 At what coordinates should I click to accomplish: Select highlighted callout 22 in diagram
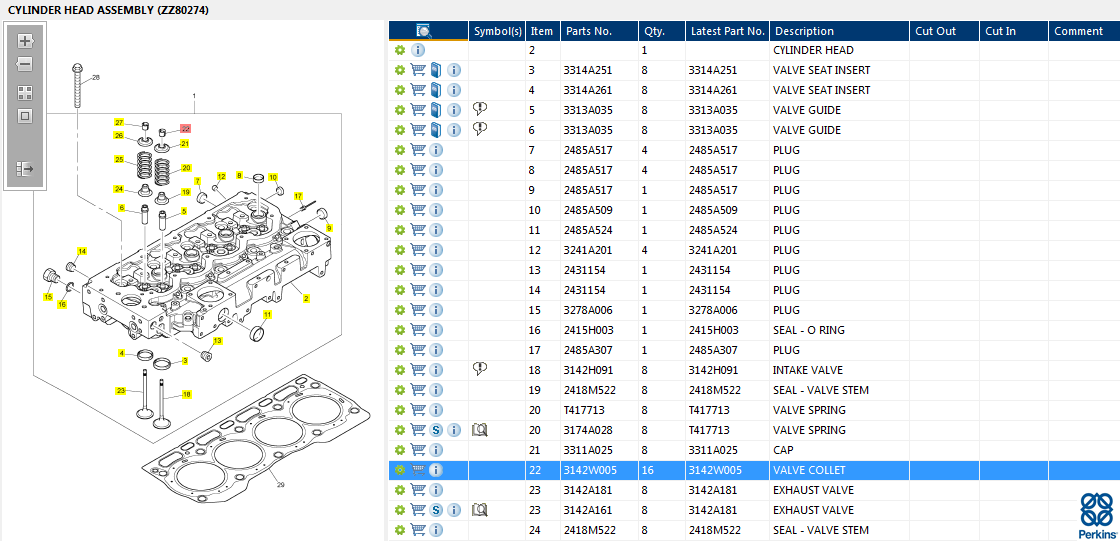186,129
